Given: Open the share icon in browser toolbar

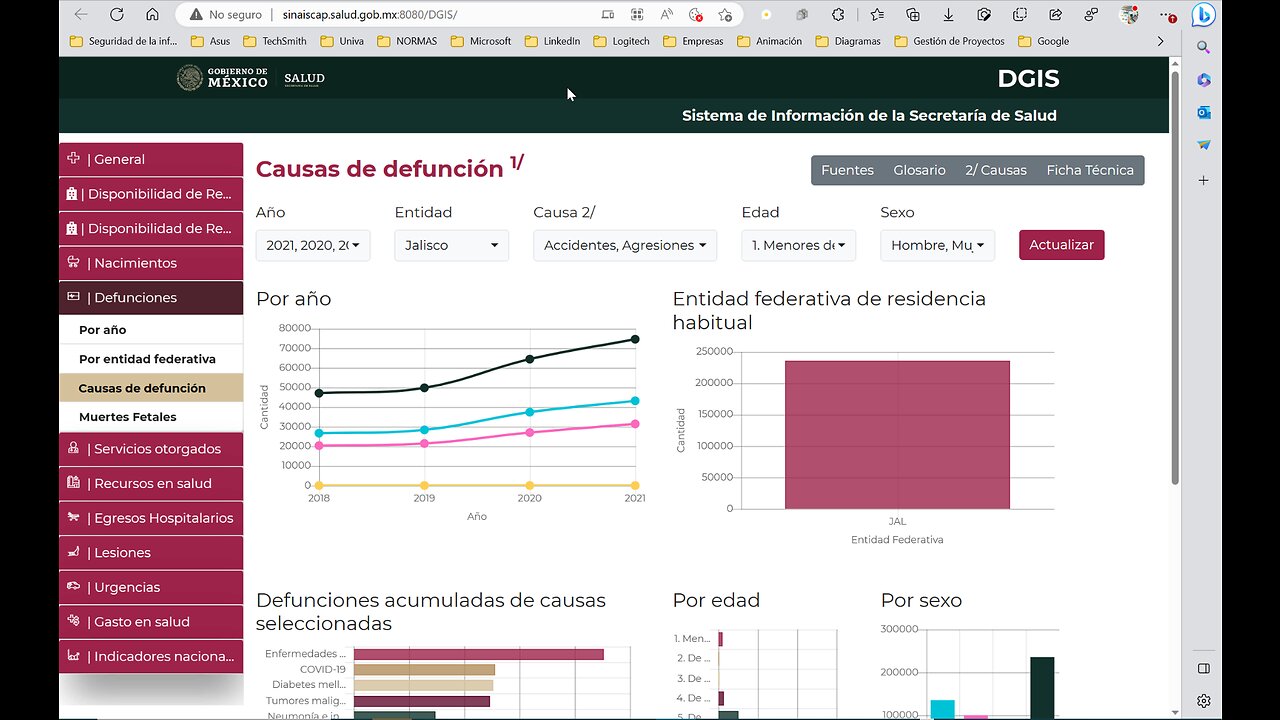Looking at the screenshot, I should click(x=1055, y=15).
